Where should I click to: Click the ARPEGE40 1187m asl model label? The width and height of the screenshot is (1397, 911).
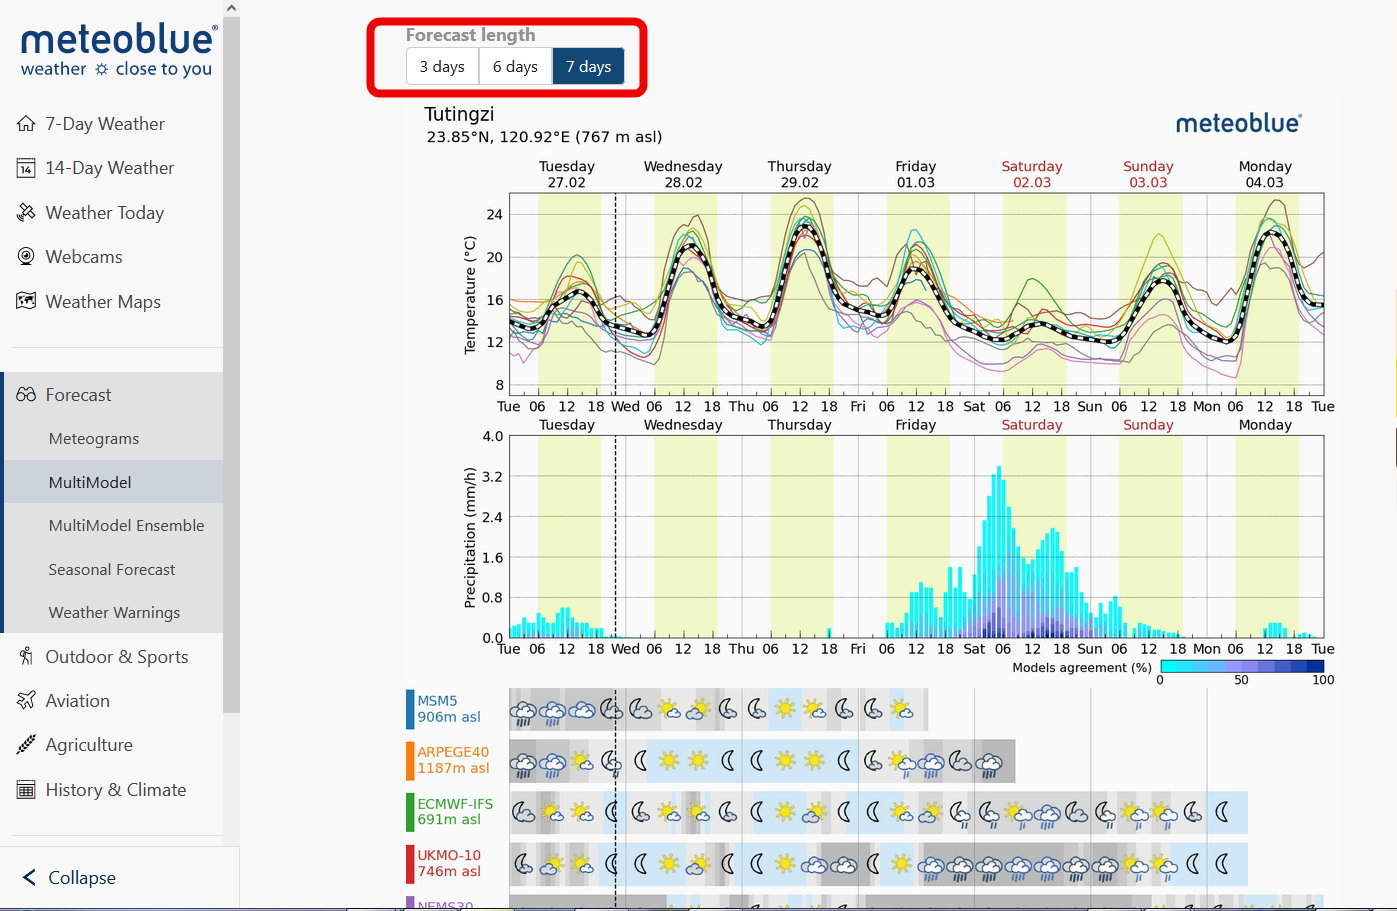coord(453,760)
